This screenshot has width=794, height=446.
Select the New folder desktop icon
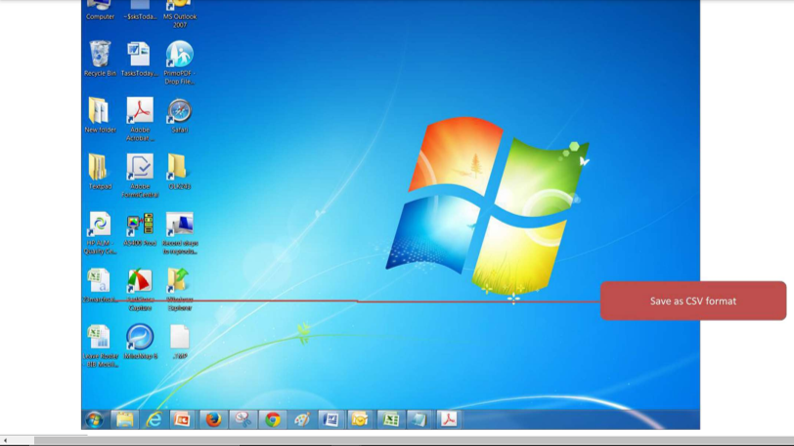tap(100, 115)
